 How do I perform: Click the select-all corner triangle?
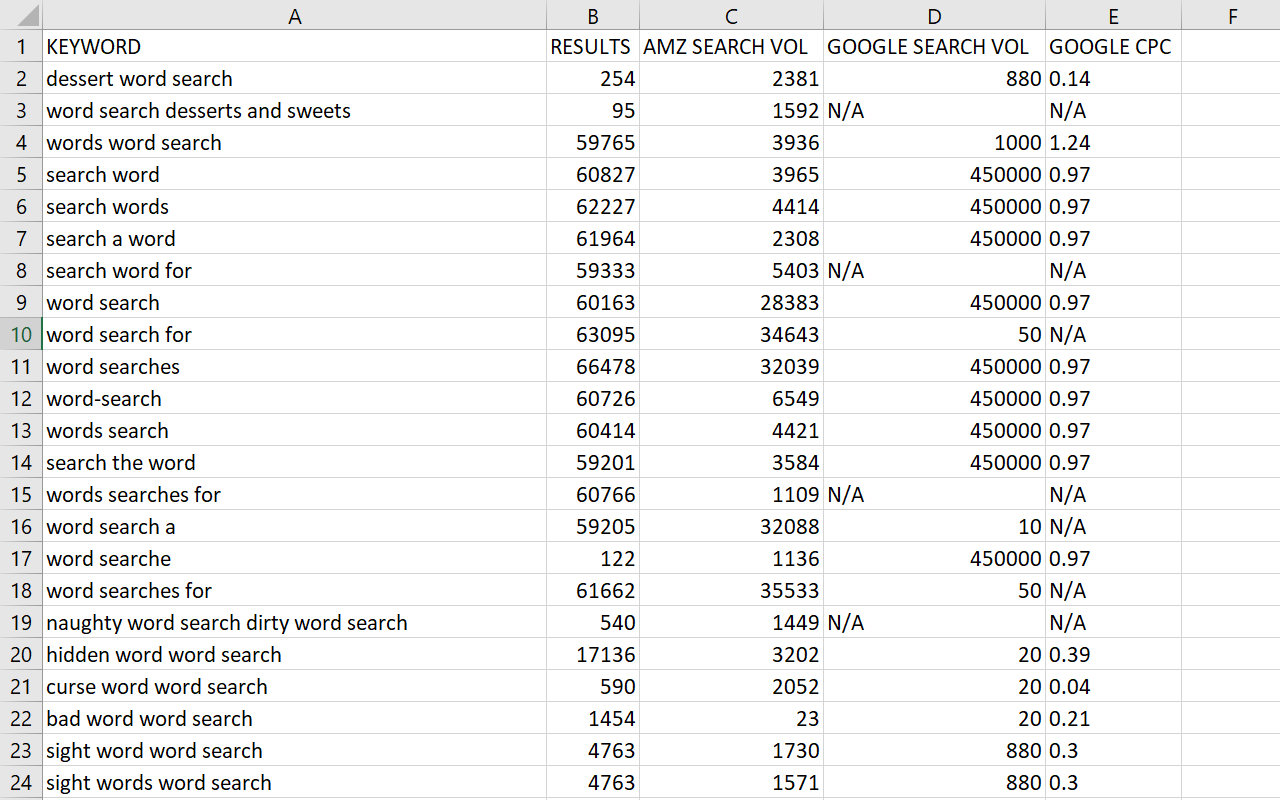pos(21,15)
